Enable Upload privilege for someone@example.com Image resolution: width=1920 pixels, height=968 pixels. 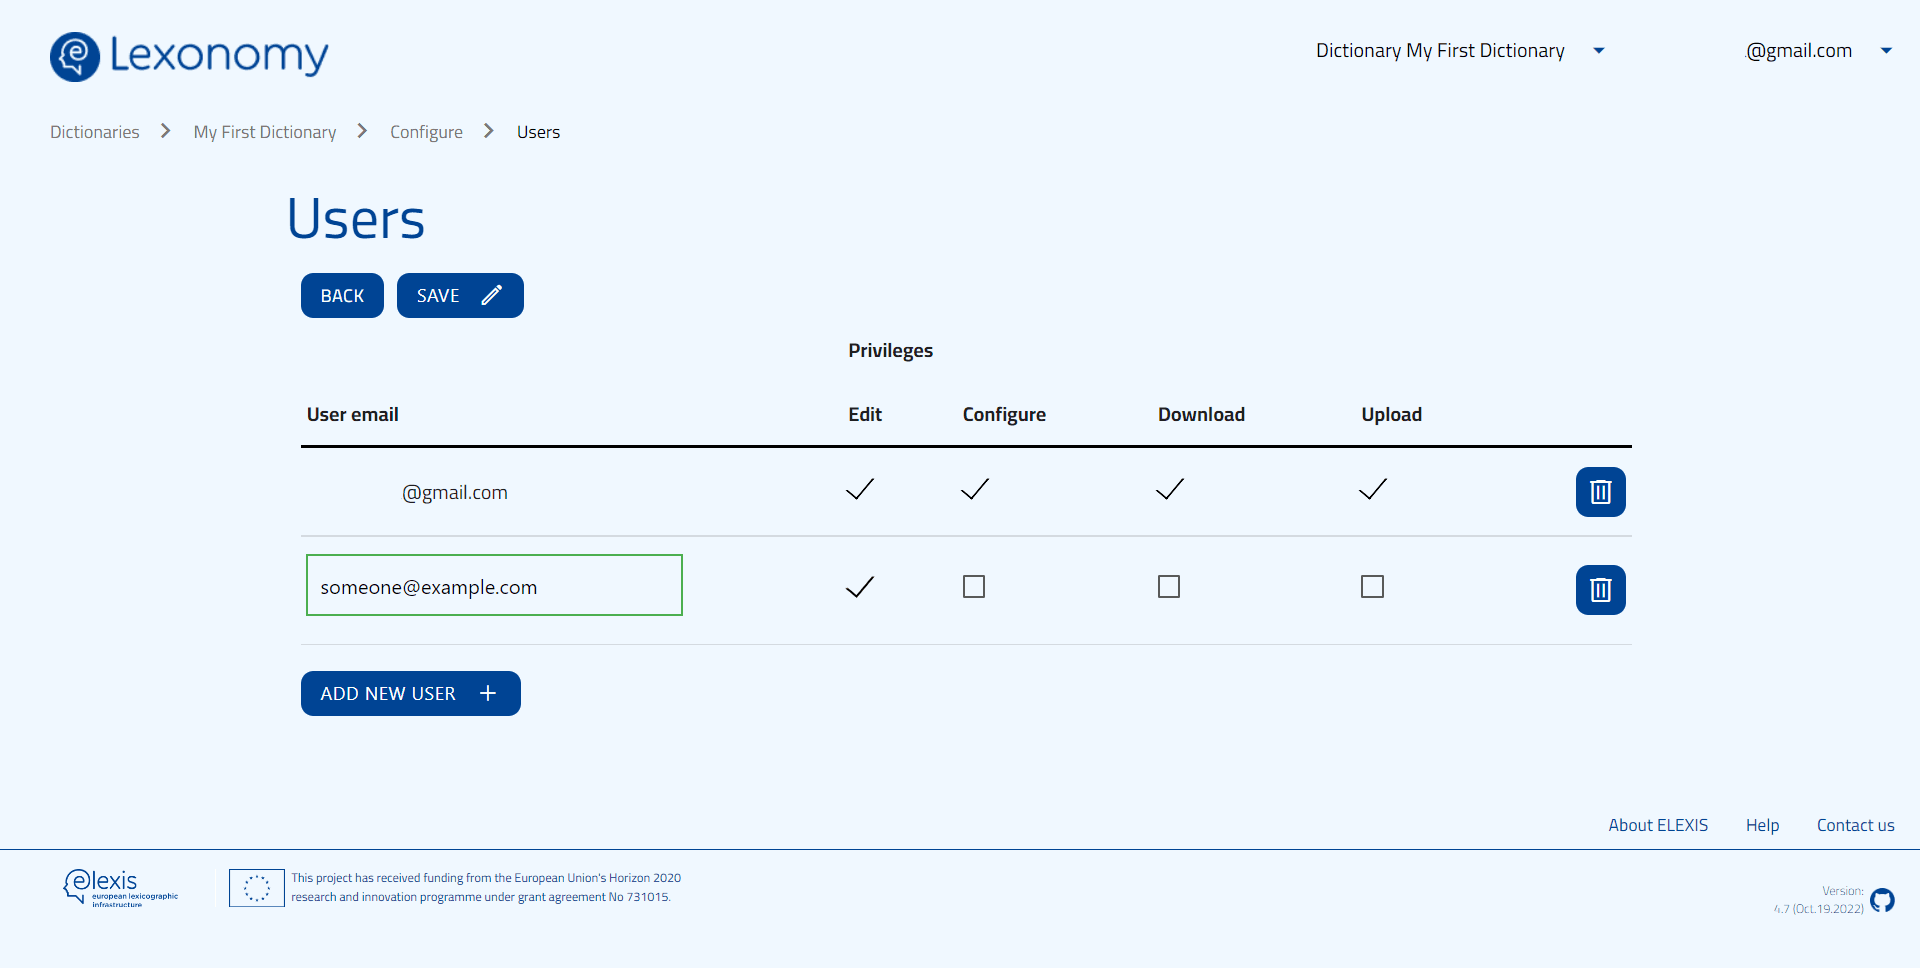coord(1372,587)
